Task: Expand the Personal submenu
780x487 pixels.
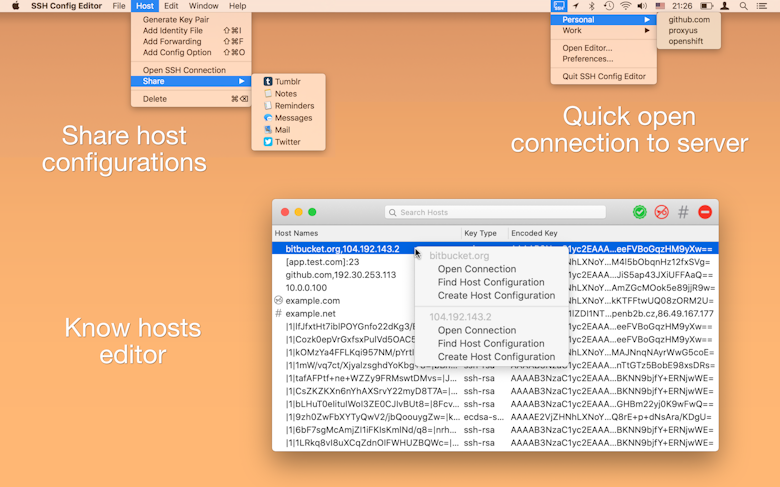Action: pyautogui.click(x=604, y=19)
